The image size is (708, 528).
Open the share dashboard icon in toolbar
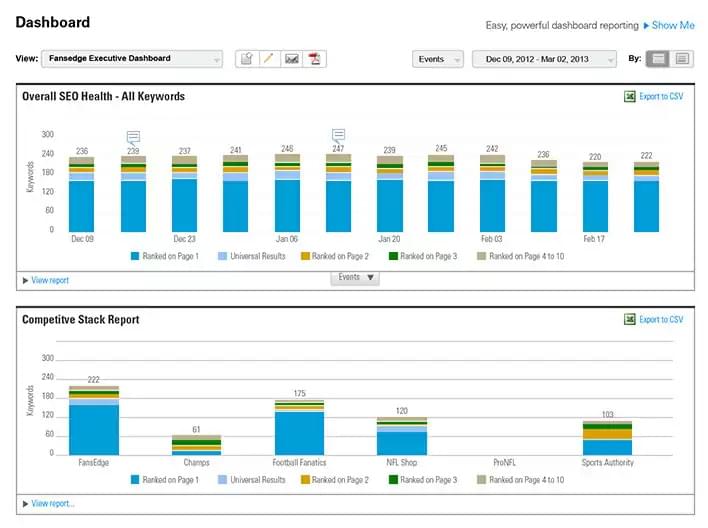247,59
